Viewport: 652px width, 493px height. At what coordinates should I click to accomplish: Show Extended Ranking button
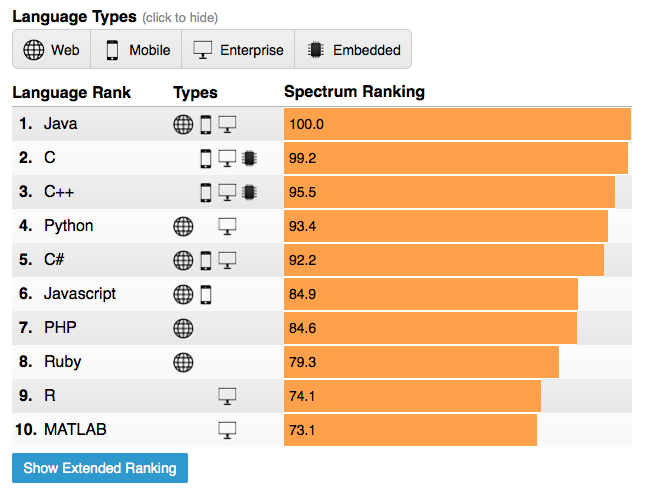[100, 468]
